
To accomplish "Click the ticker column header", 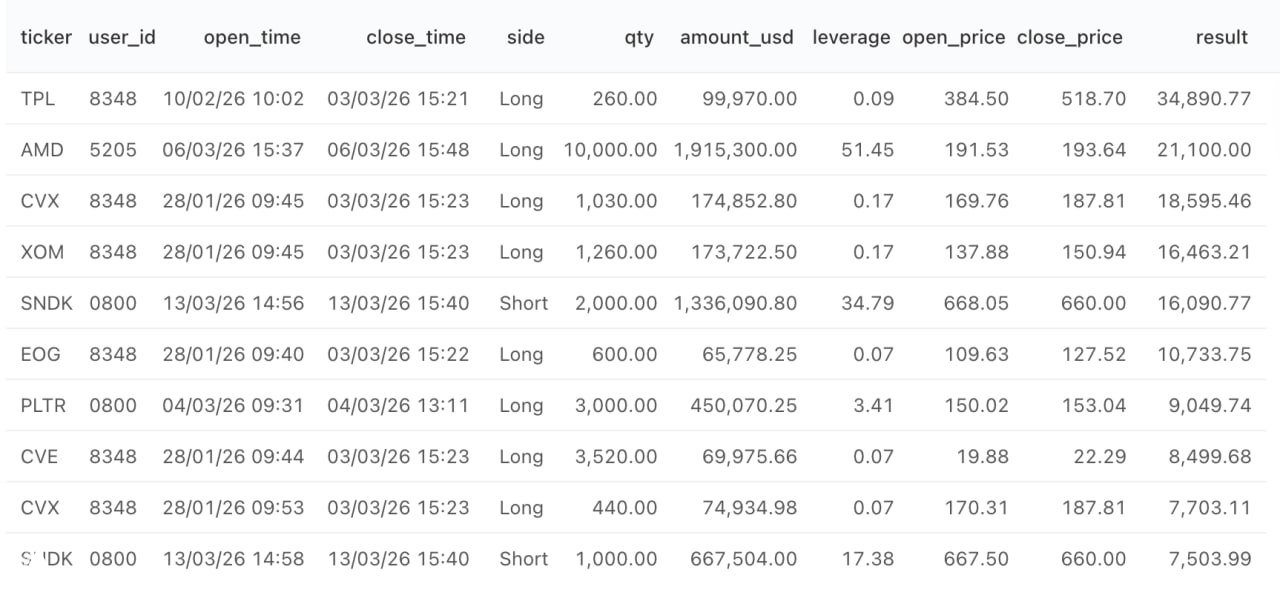I will tap(46, 37).
